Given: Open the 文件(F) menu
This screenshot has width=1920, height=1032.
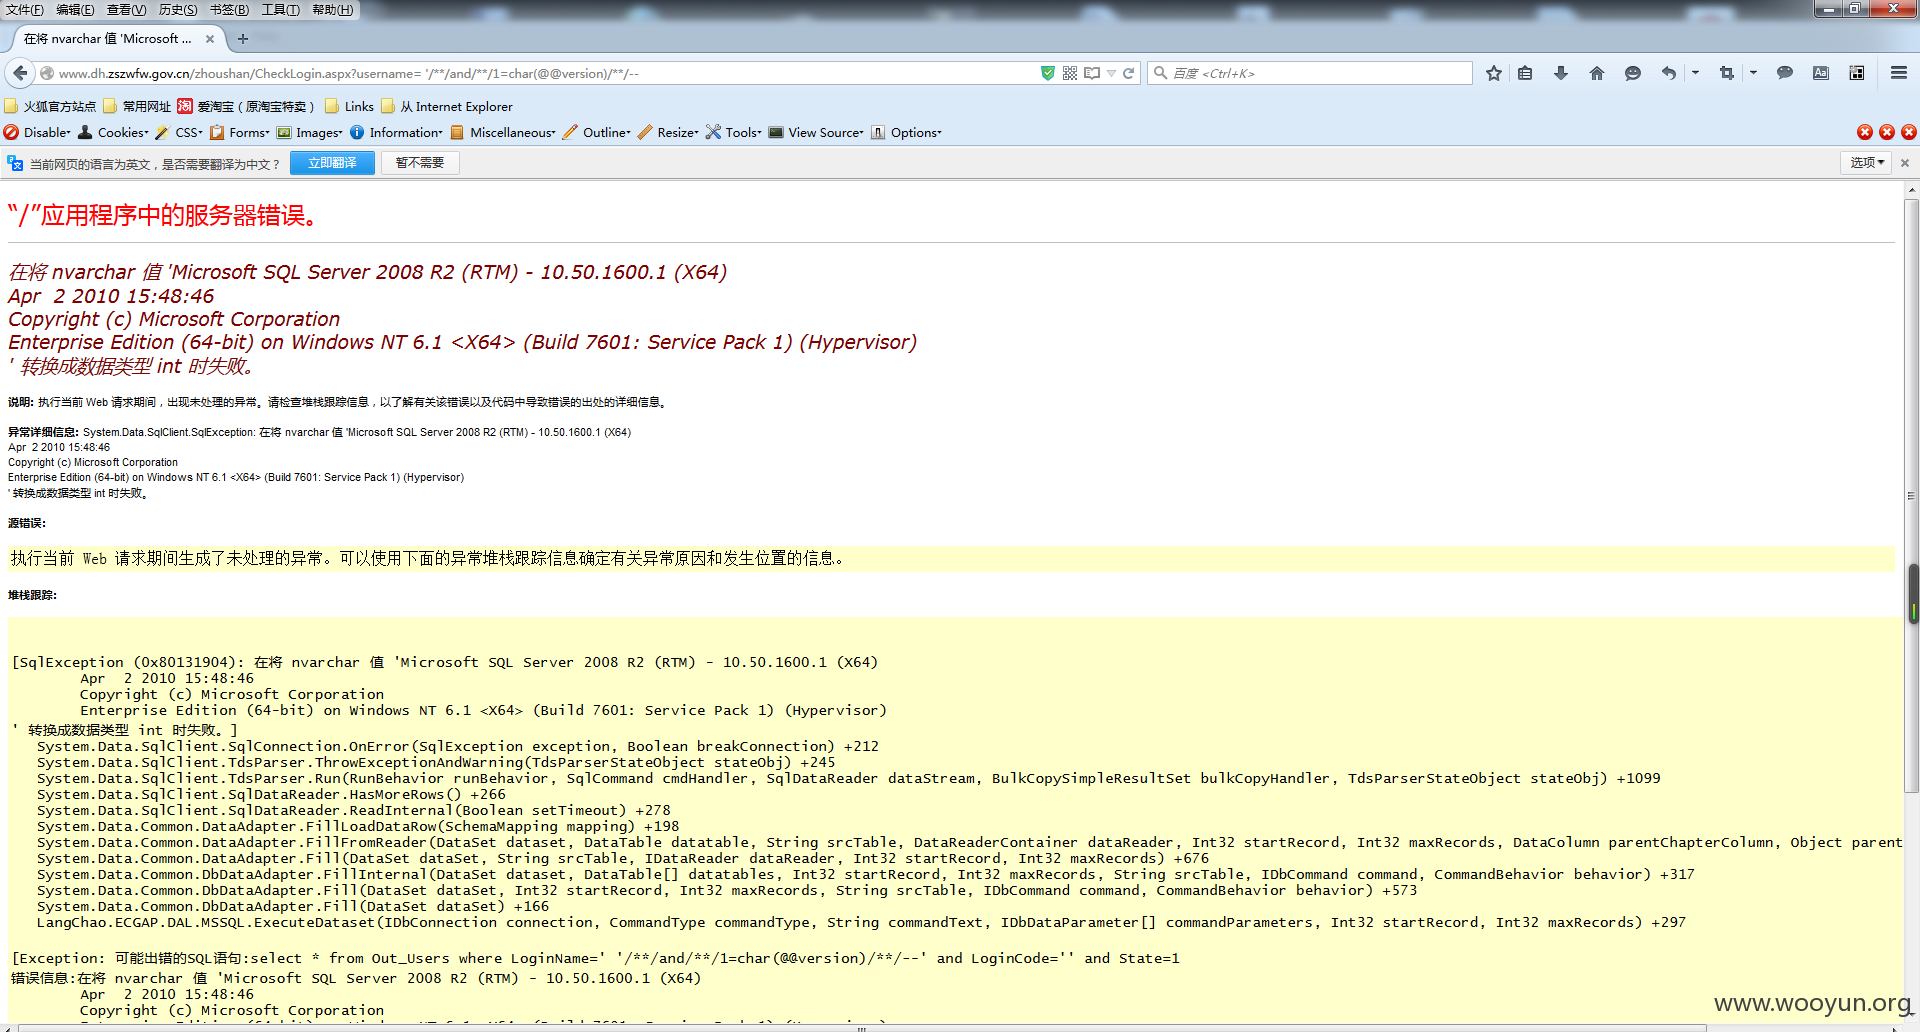Looking at the screenshot, I should pyautogui.click(x=25, y=10).
